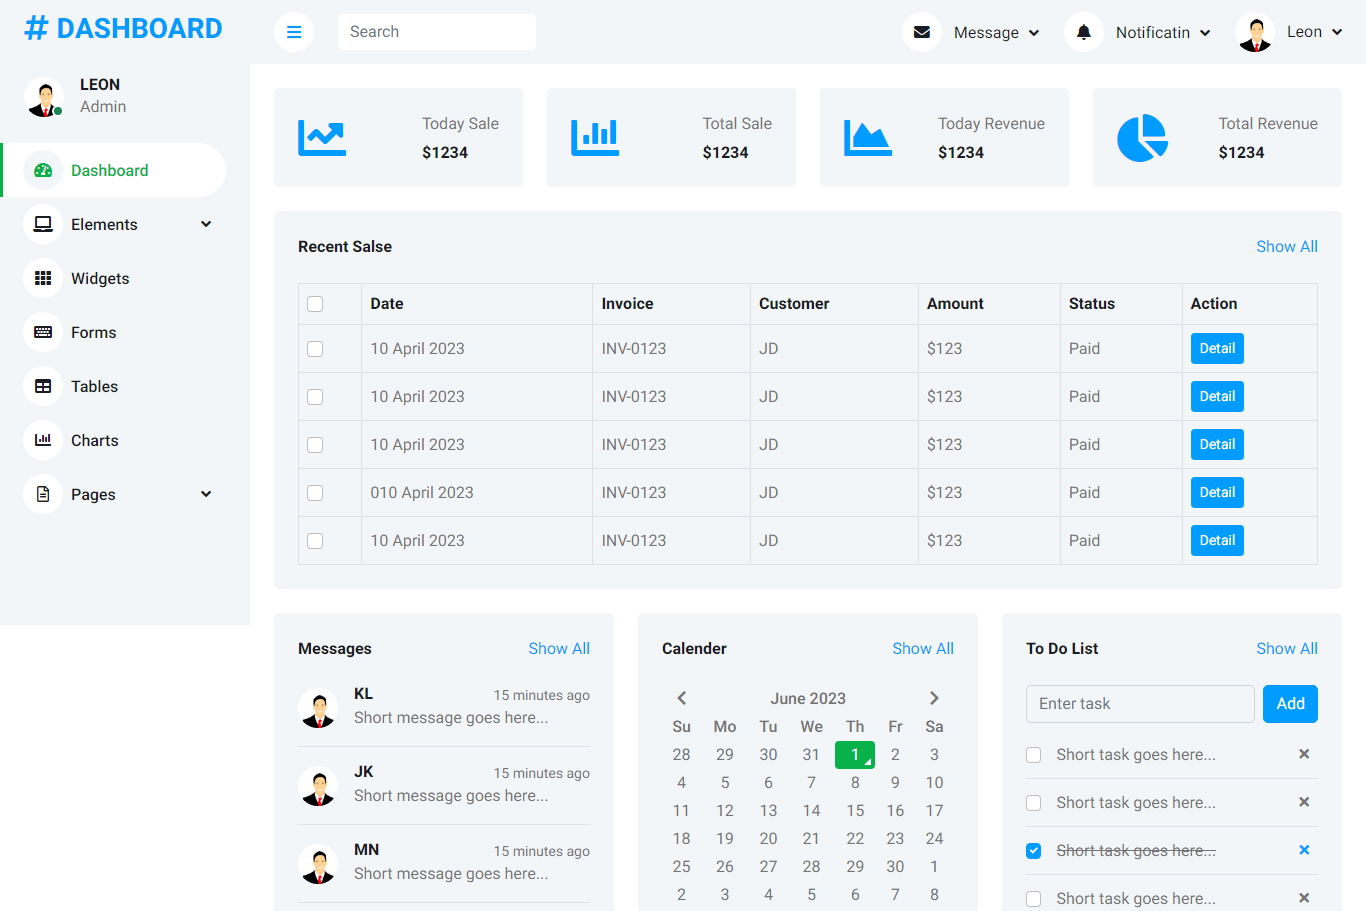1366x911 pixels.
Task: Select all rows with header checkbox
Action: click(315, 304)
